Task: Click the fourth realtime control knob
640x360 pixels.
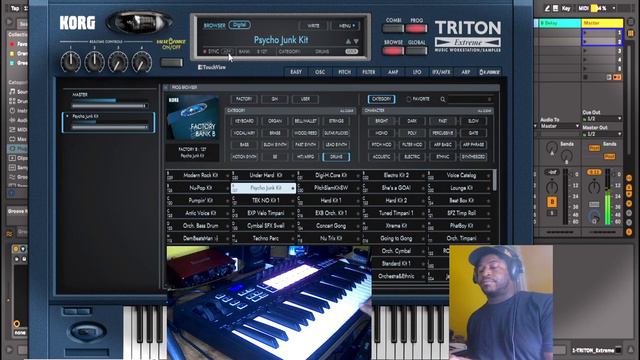Action: tap(142, 62)
